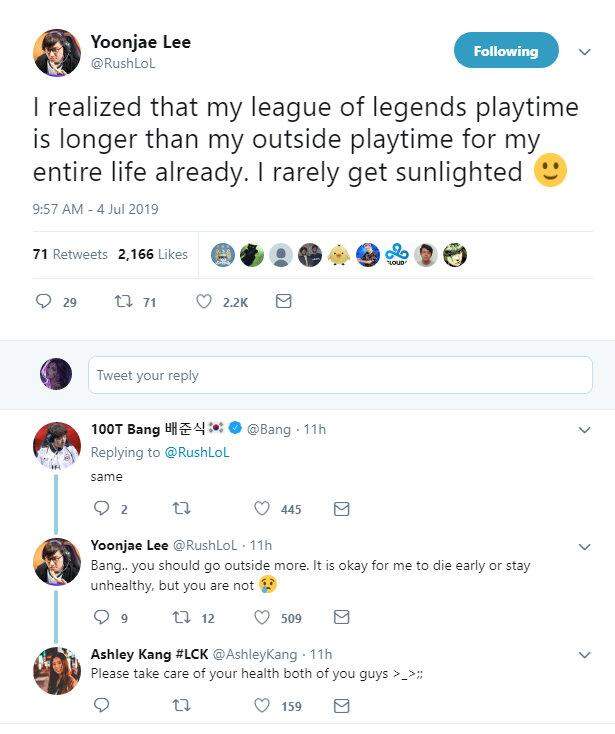The image size is (615, 734).
Task: Like the main tweet with 2.2K likes
Action: click(204, 301)
